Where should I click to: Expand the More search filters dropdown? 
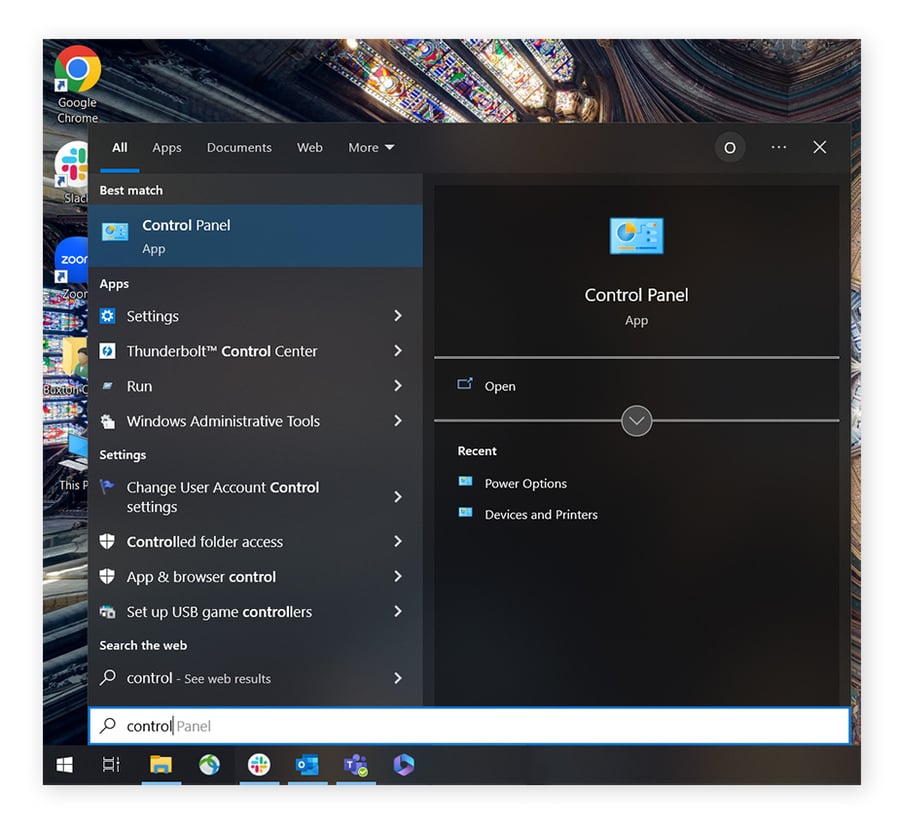pos(371,147)
